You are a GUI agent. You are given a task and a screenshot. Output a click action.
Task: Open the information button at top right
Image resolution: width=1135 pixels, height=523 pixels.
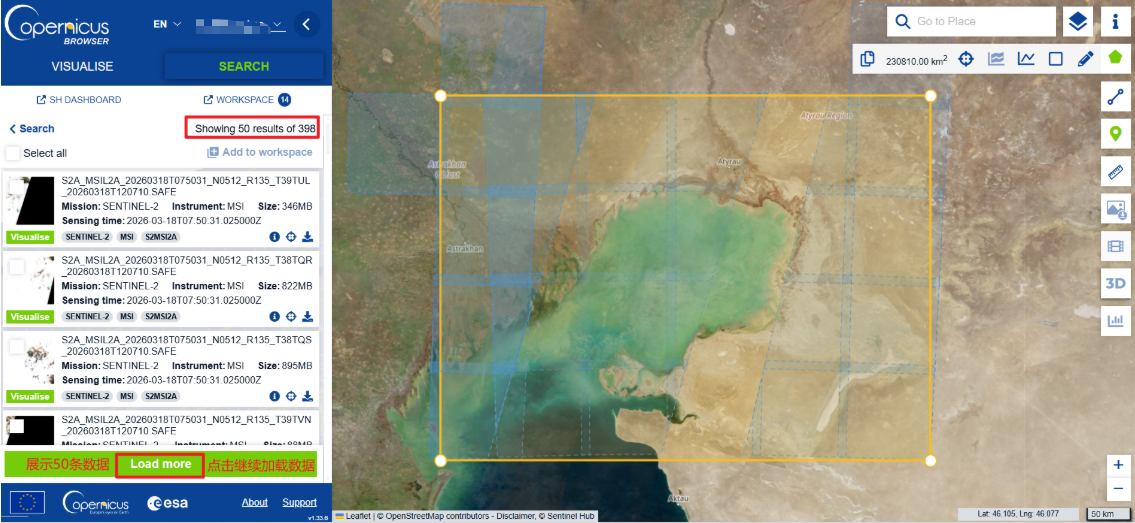(x=1115, y=22)
